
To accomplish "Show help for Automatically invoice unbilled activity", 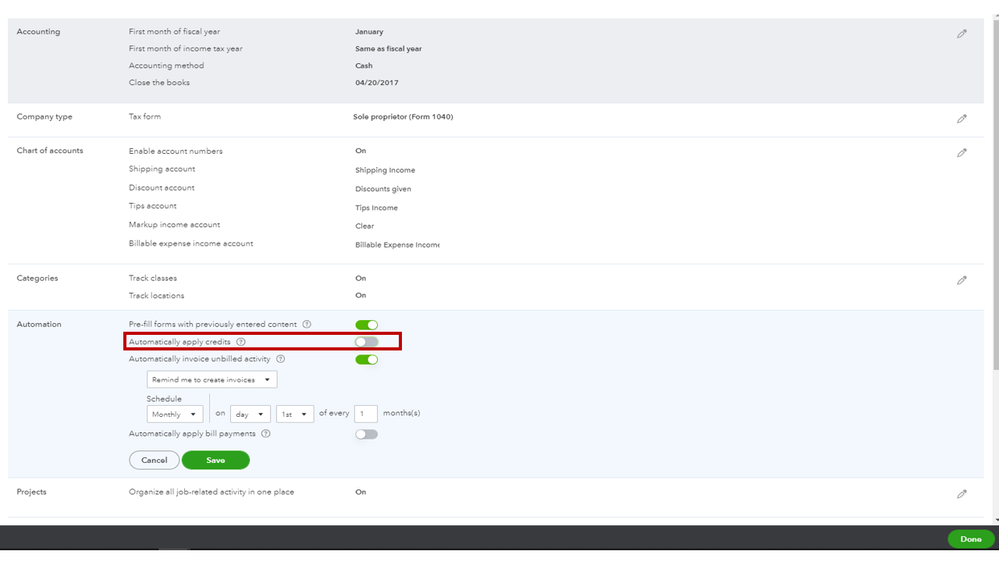I will click(281, 359).
